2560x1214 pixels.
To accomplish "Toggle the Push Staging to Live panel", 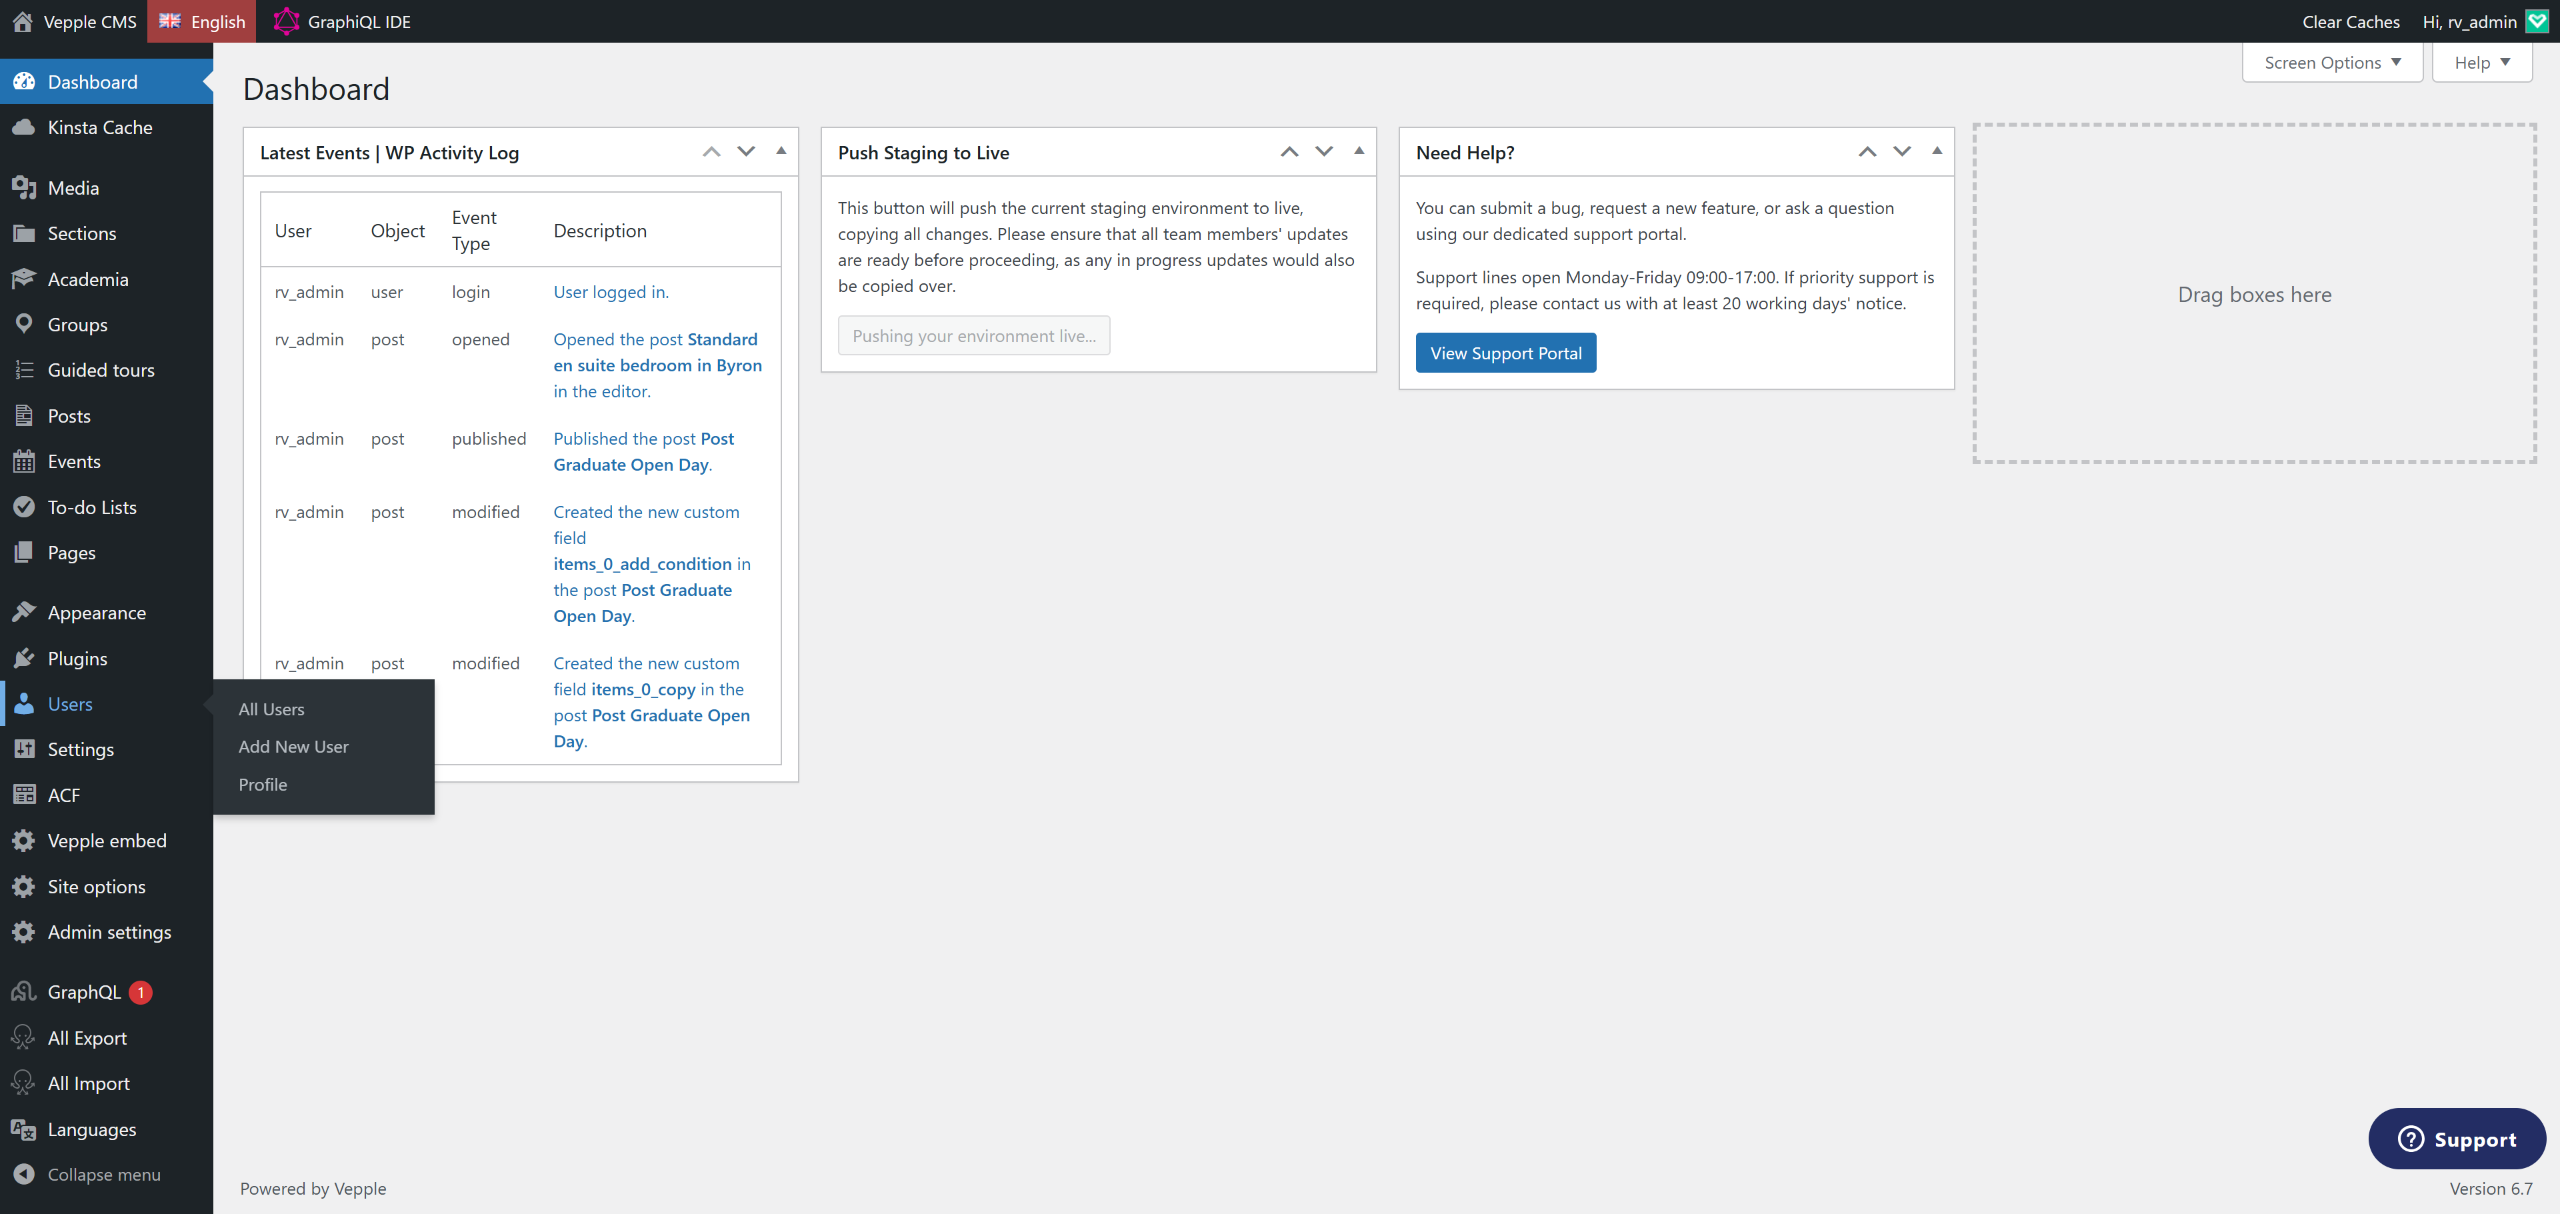I will [1359, 151].
